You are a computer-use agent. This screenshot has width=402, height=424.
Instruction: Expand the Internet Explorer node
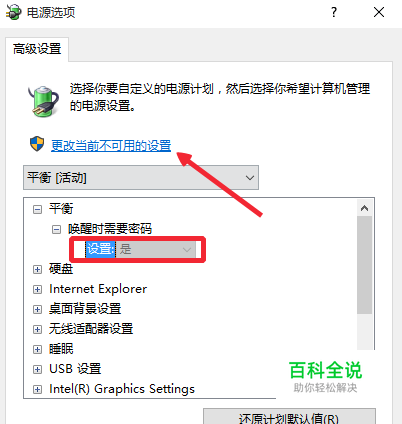tap(37, 289)
